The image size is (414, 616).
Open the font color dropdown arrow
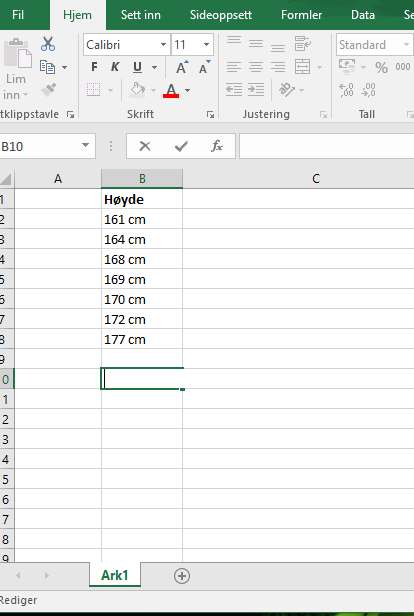187,90
